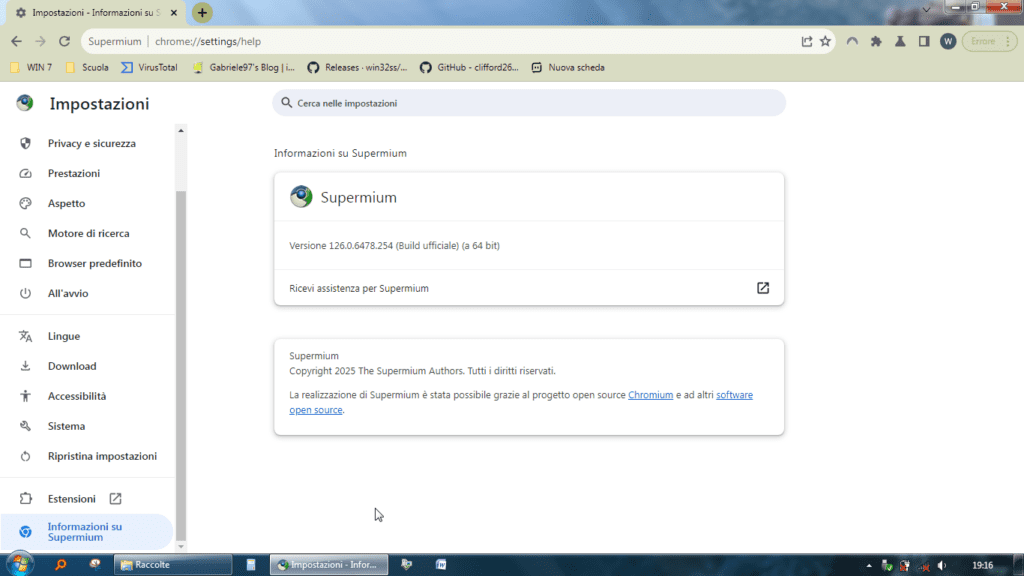Open Sistema settings
1024x576 pixels.
(x=88, y=426)
